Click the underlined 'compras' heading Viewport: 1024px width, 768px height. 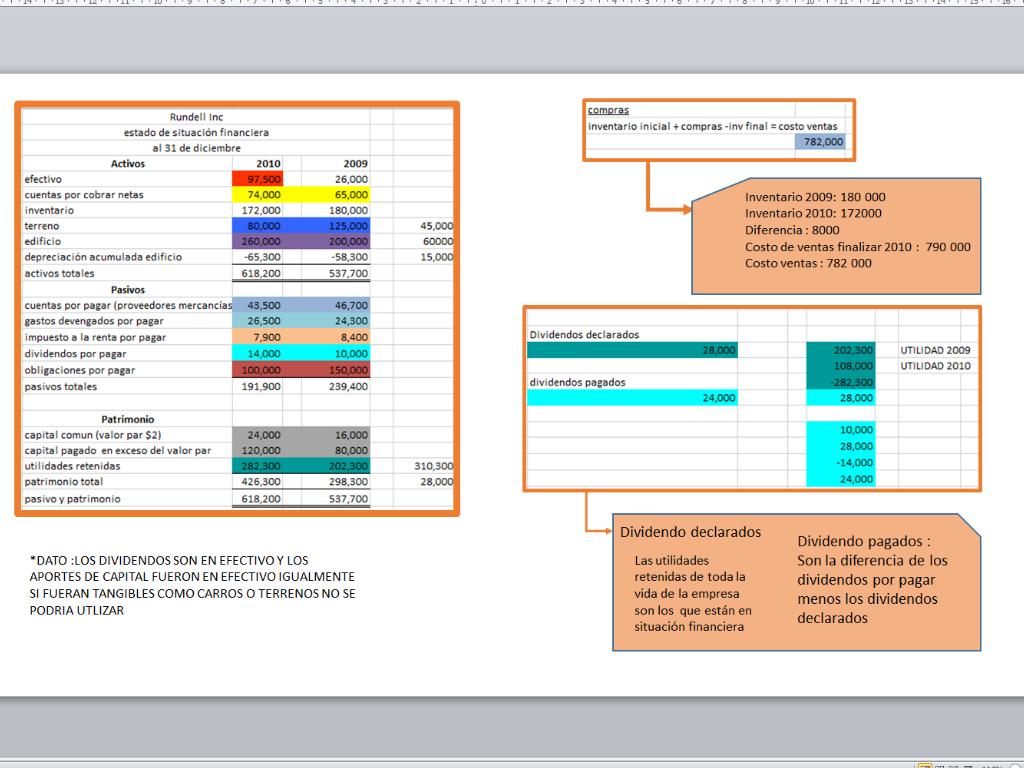click(x=608, y=110)
